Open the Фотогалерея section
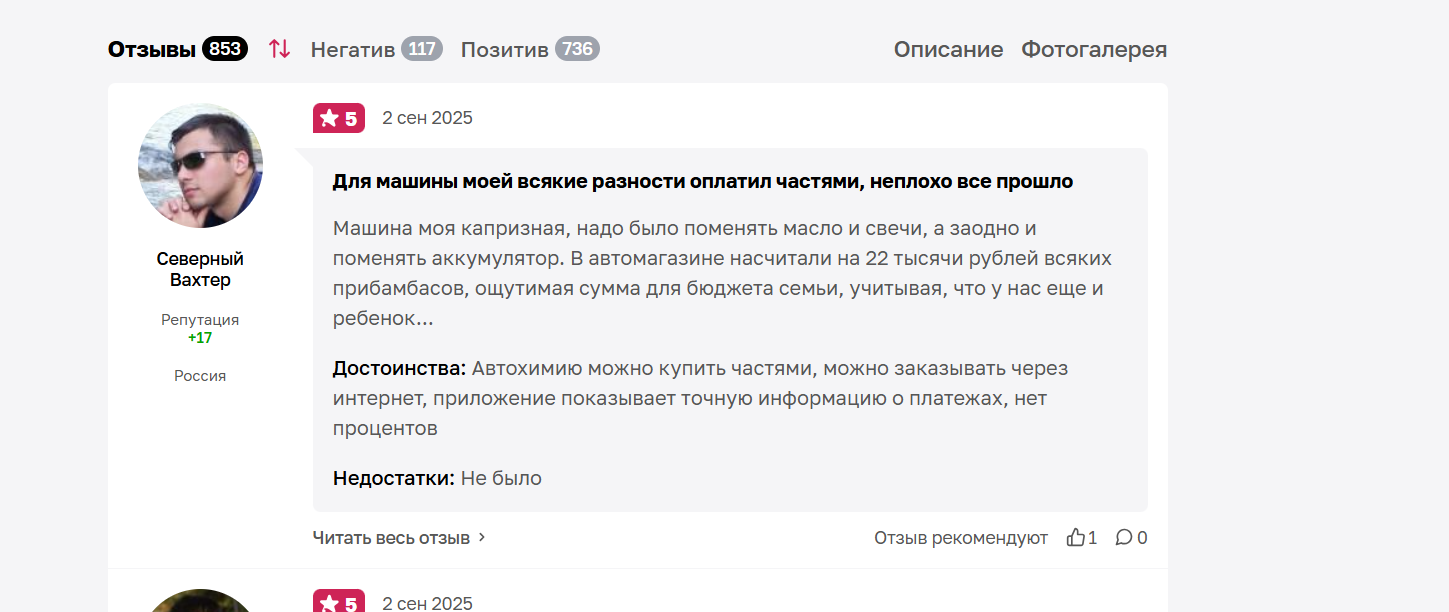Viewport: 1449px width, 612px height. pos(1094,49)
